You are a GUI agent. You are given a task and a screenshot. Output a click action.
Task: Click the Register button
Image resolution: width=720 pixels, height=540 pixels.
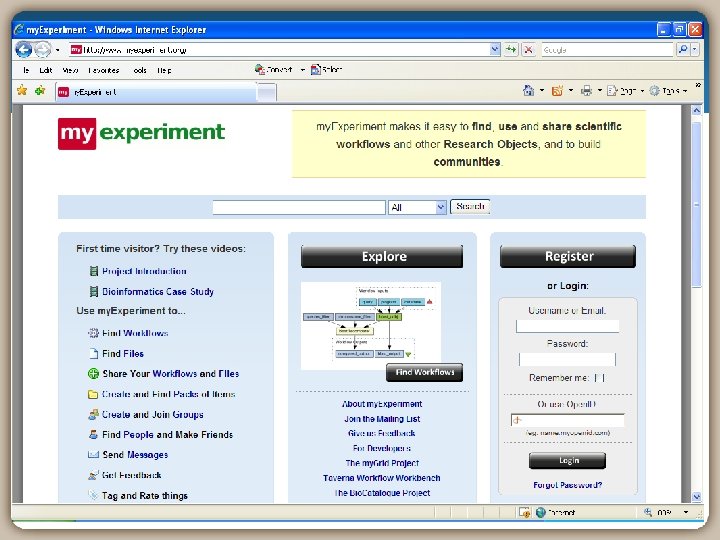coord(568,256)
